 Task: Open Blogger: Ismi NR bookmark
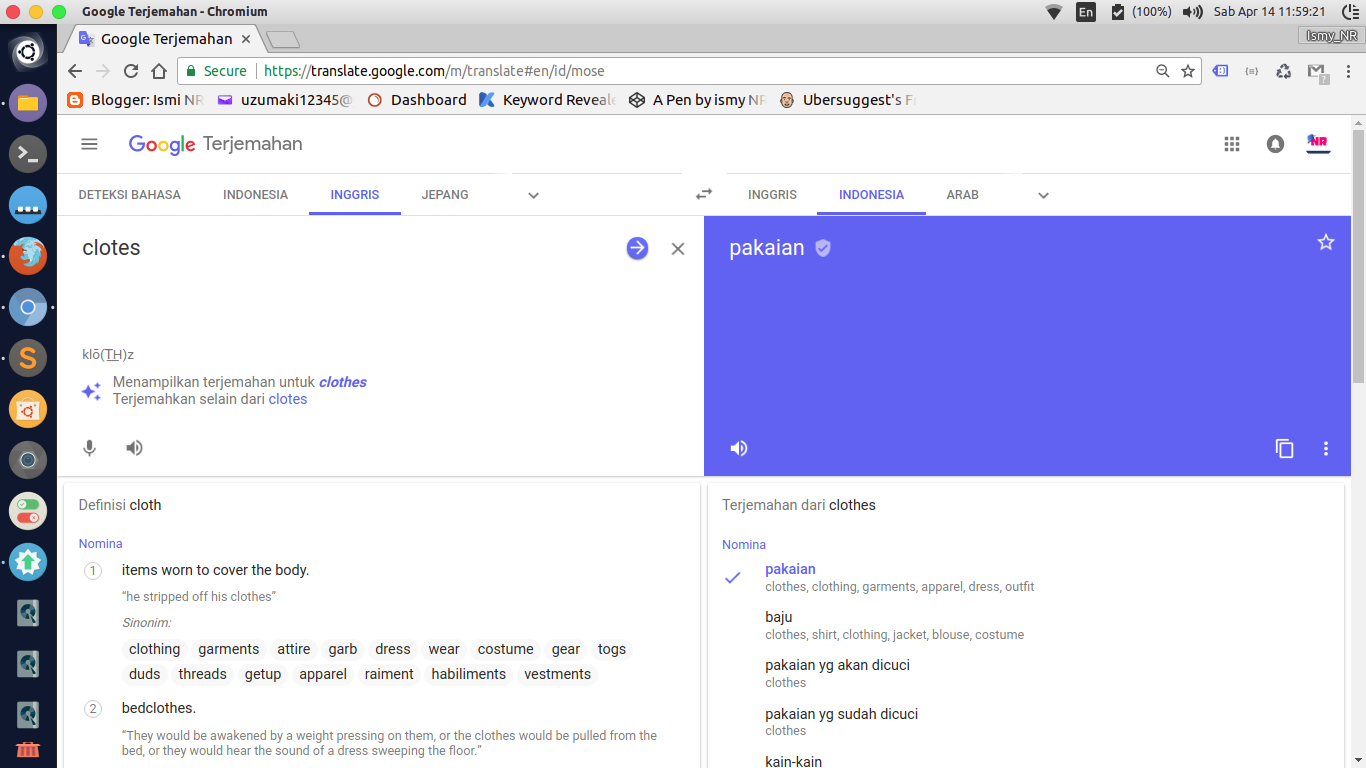(135, 100)
